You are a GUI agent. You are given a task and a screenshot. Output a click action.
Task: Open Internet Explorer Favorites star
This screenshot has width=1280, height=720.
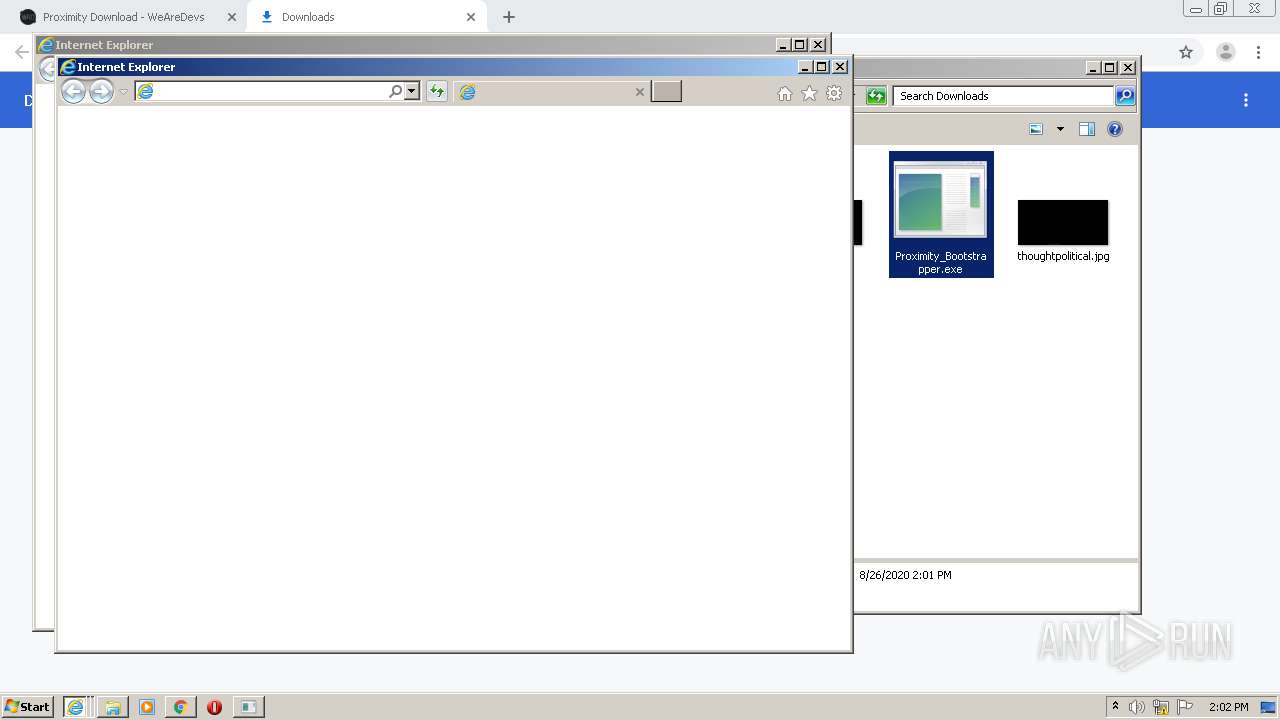coord(809,93)
